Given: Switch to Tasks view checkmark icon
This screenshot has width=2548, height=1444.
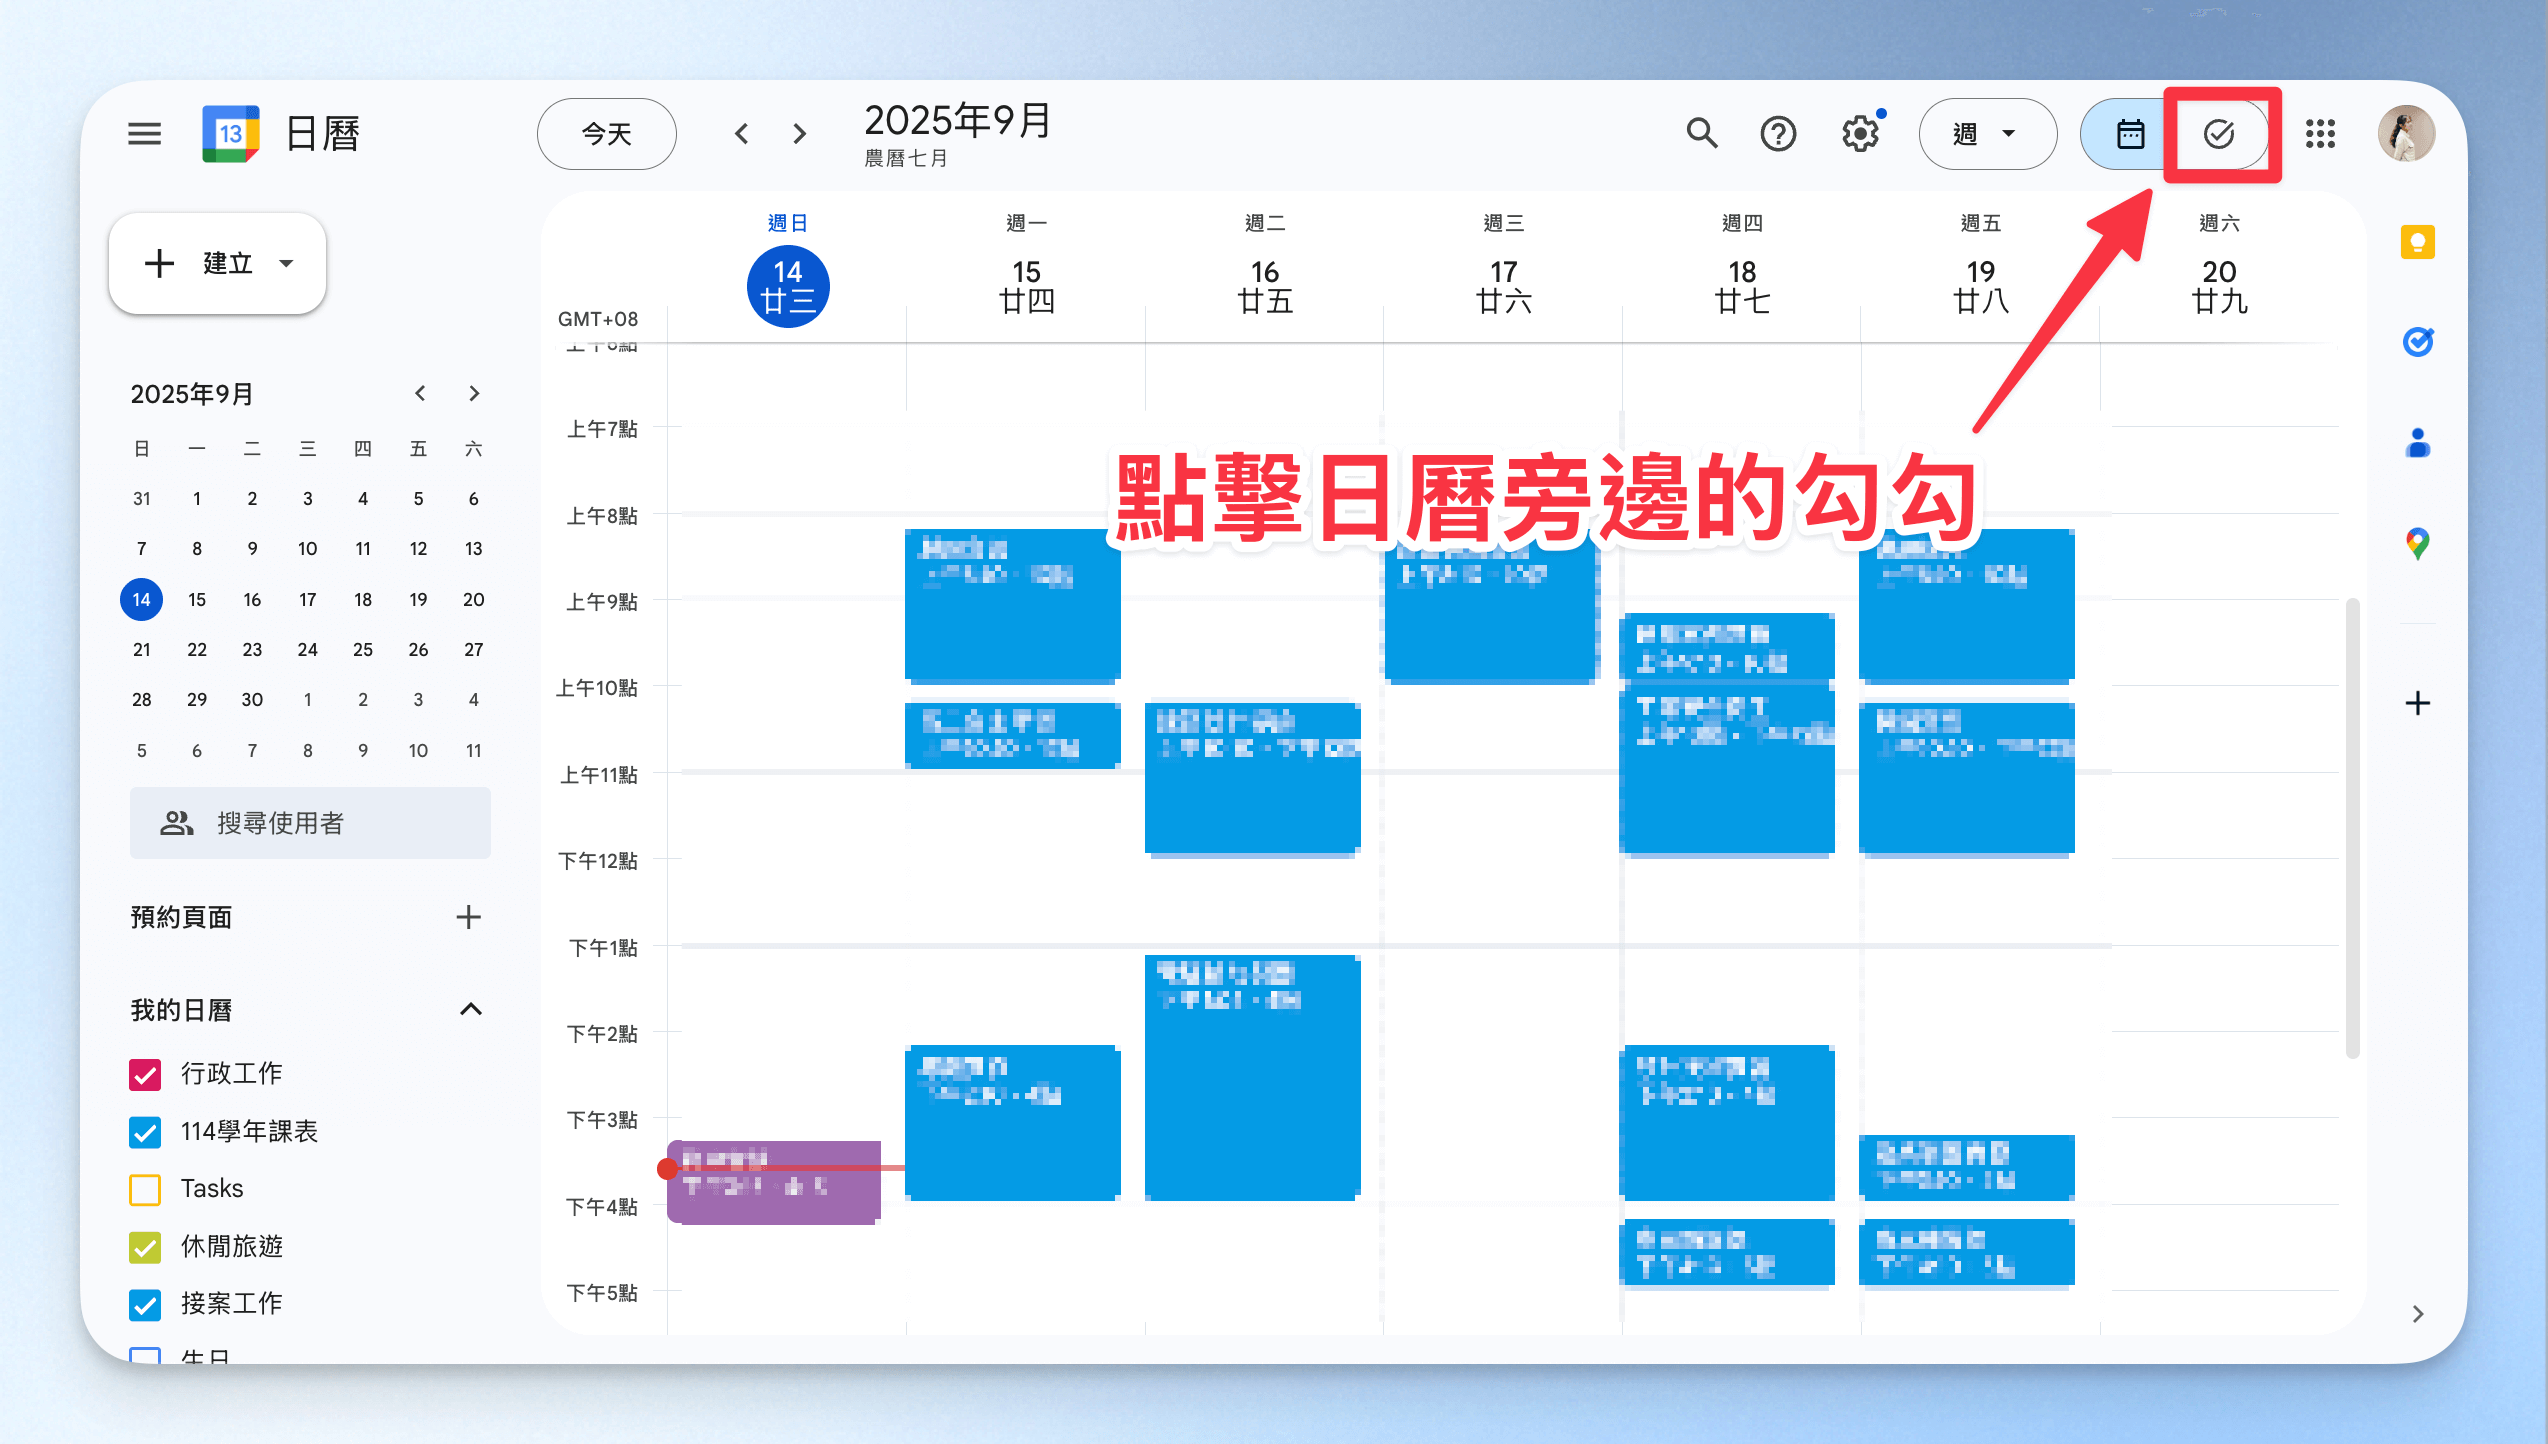Looking at the screenshot, I should tap(2219, 133).
